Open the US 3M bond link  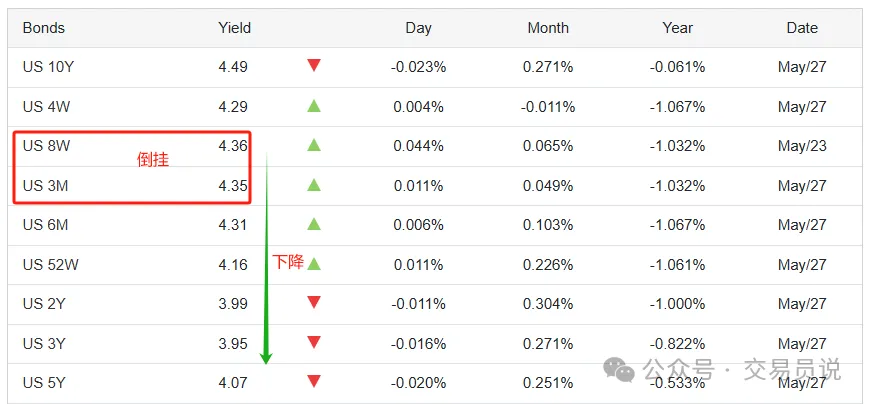coord(45,186)
